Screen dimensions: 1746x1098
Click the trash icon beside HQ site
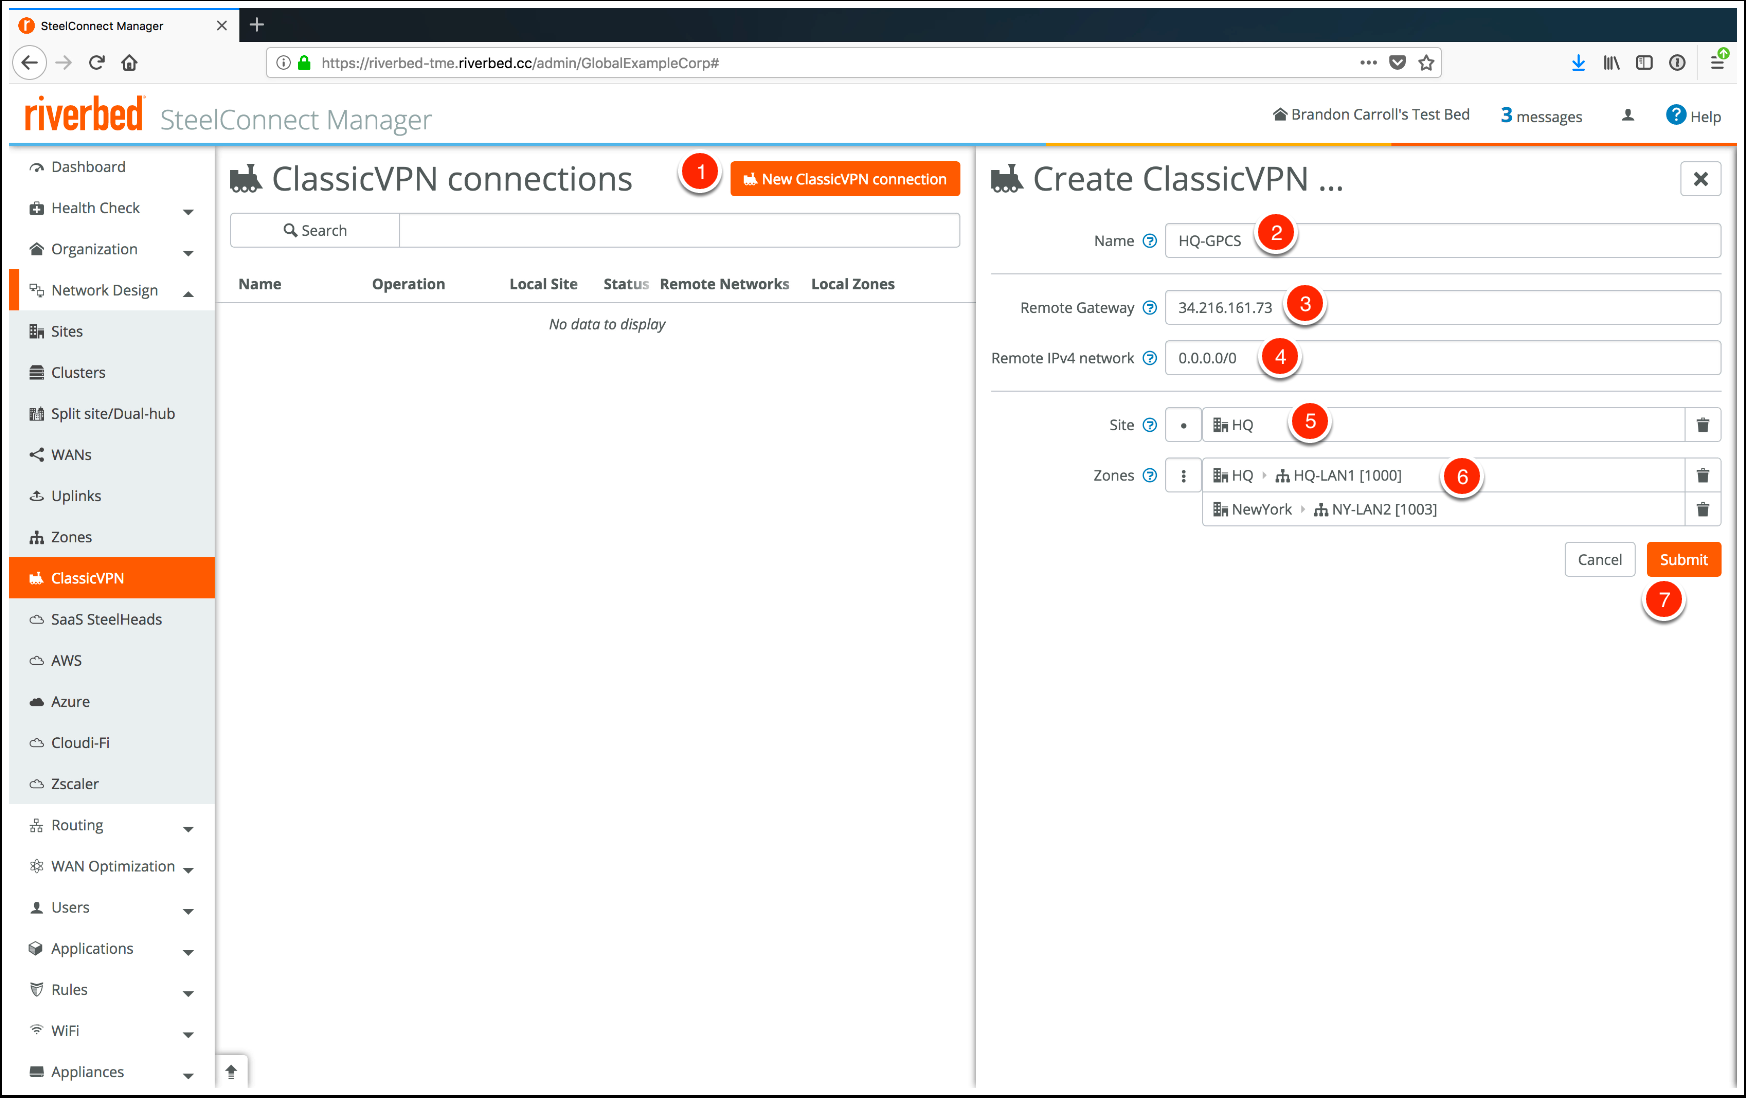(1702, 425)
